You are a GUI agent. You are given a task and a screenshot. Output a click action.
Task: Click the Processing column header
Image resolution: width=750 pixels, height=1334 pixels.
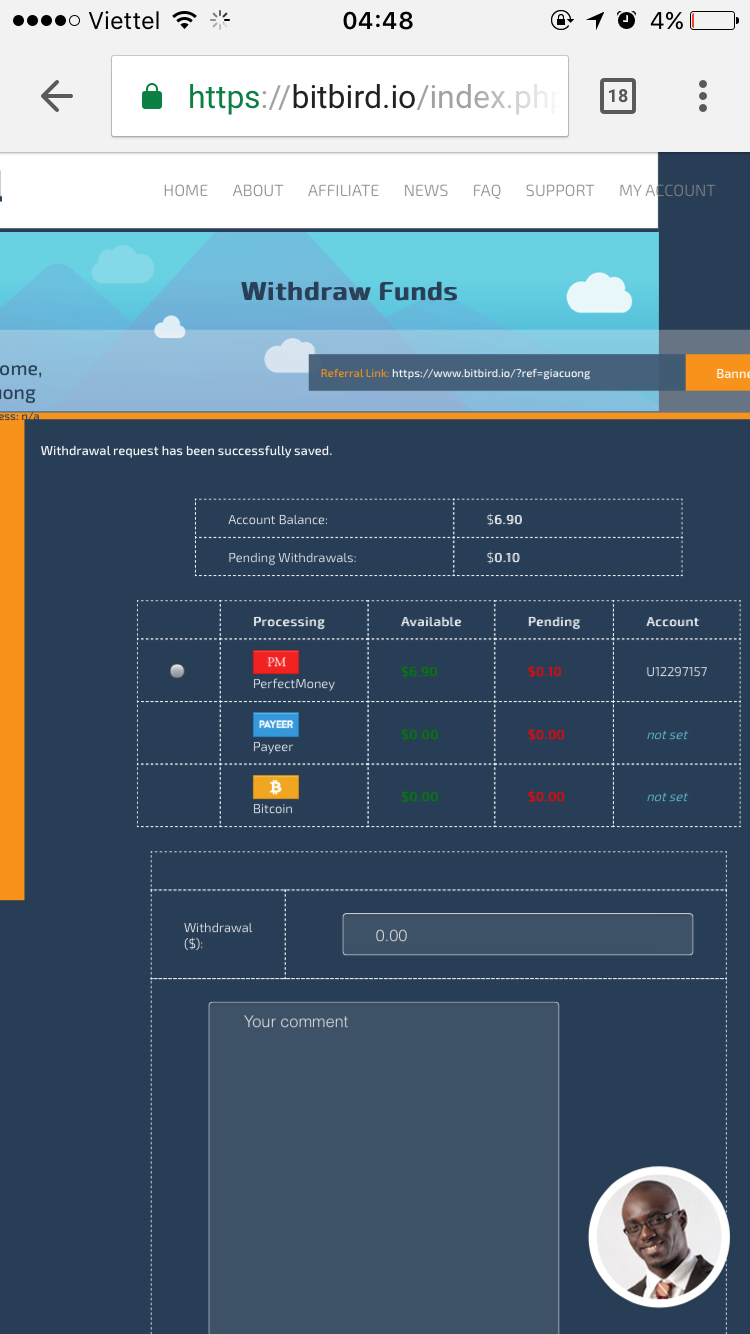(289, 622)
